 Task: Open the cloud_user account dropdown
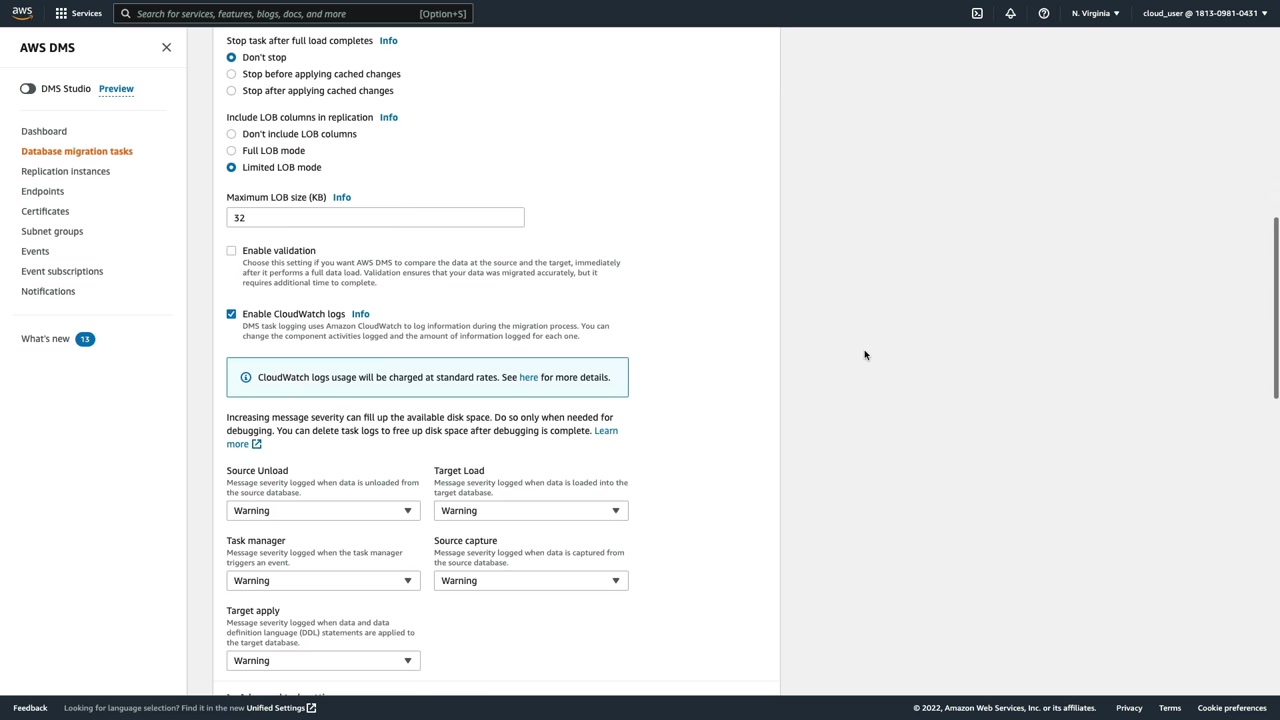pos(1204,13)
